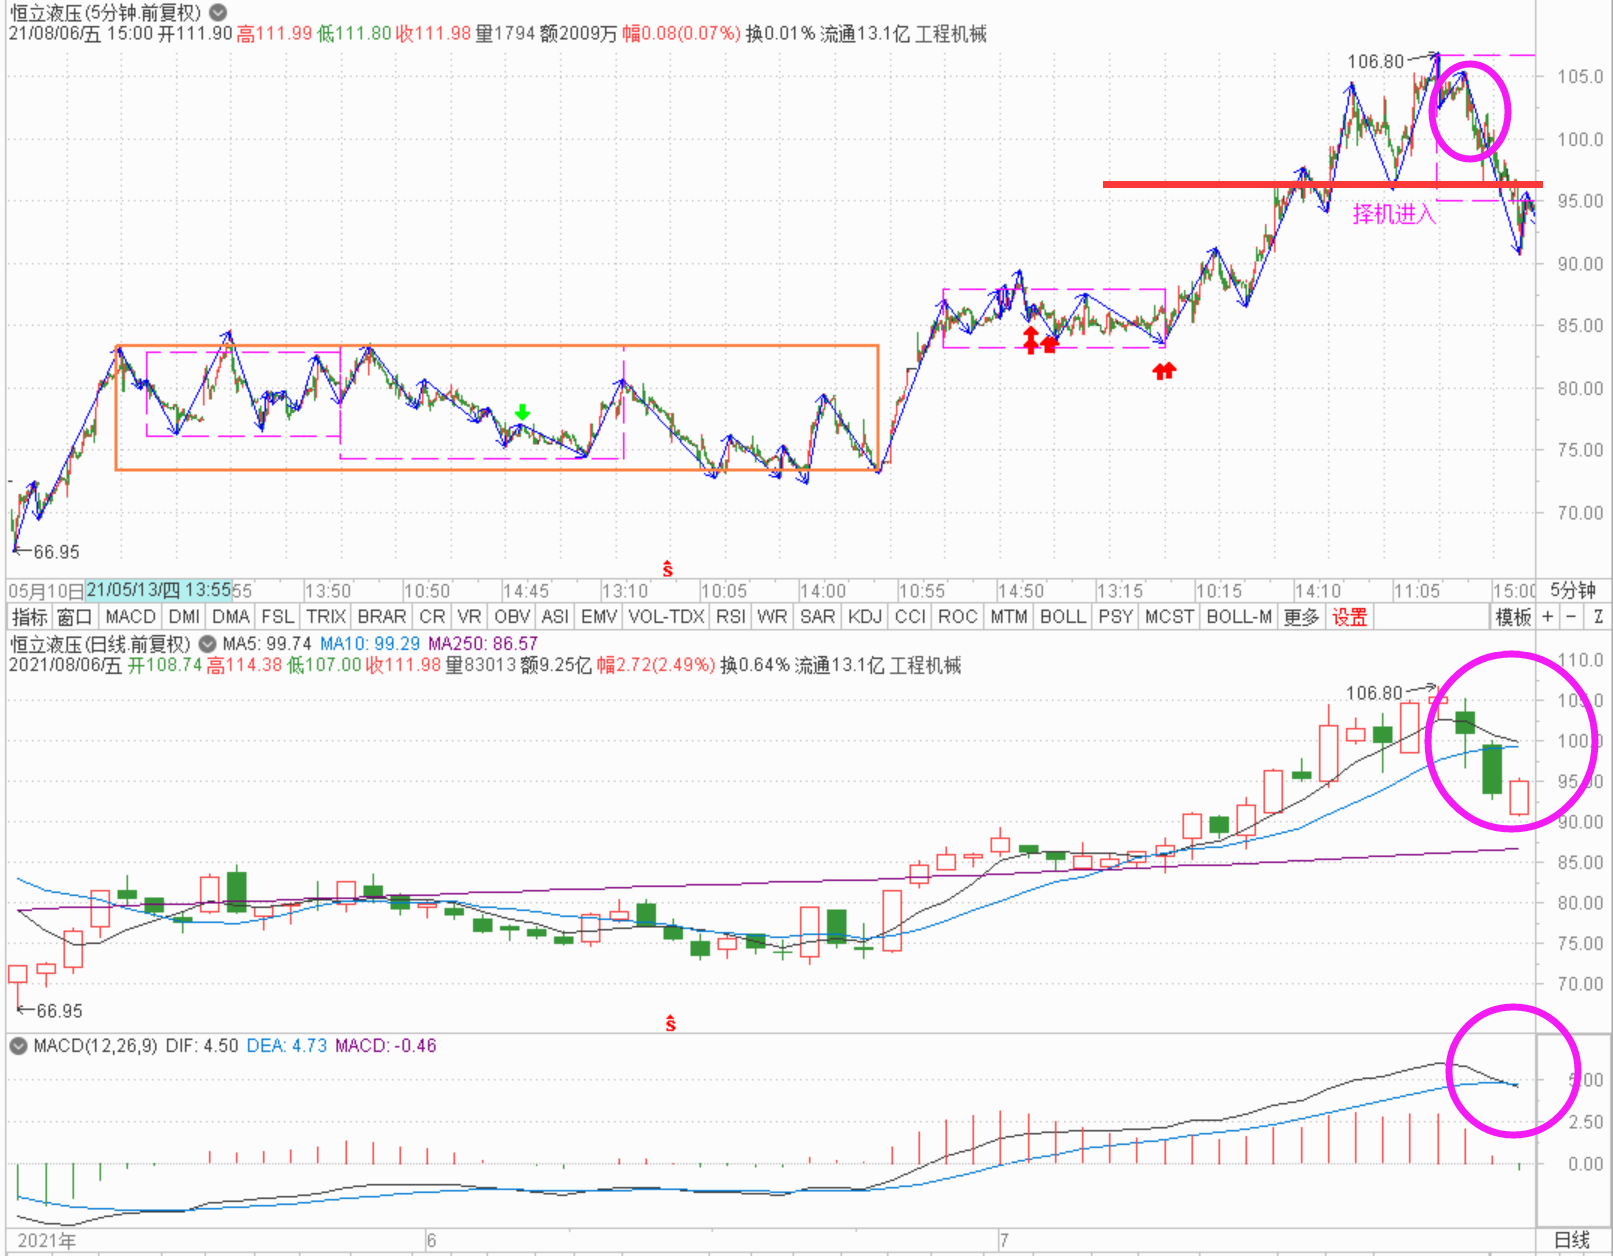
Task: Select the BOLL indicator tab
Action: 1062,617
